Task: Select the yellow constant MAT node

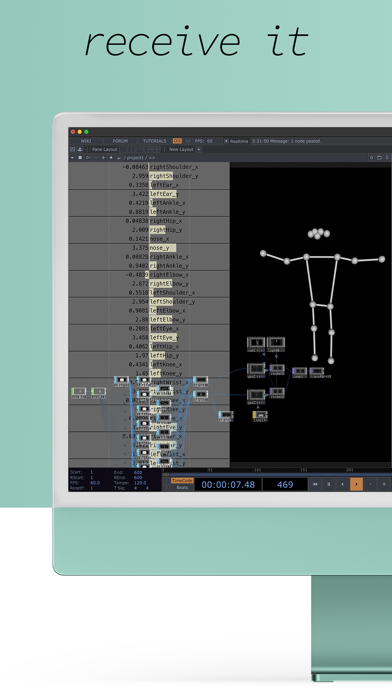Action: pyautogui.click(x=260, y=416)
